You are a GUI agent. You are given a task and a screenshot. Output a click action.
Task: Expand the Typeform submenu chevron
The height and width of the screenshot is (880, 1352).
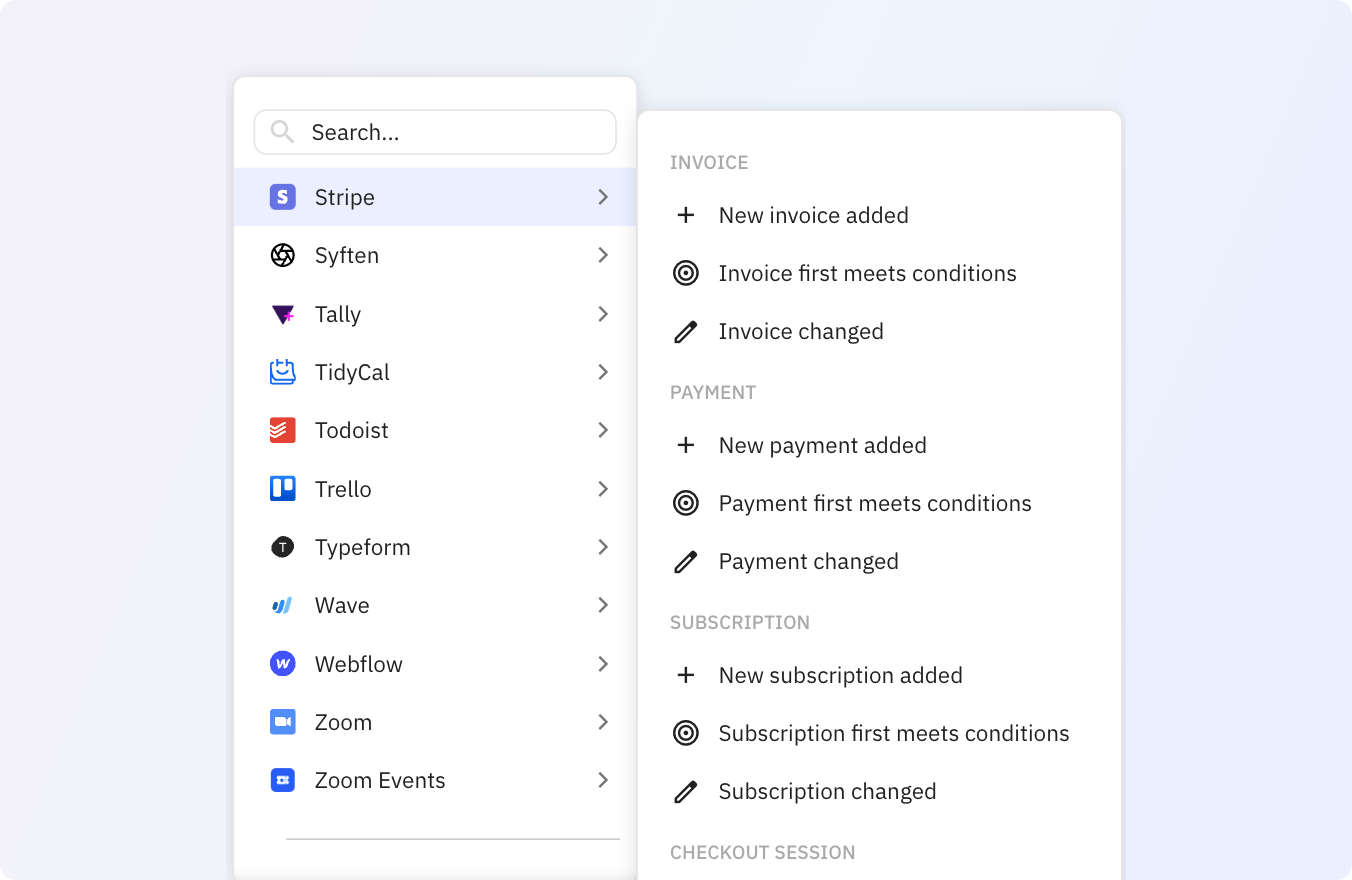[x=603, y=547]
